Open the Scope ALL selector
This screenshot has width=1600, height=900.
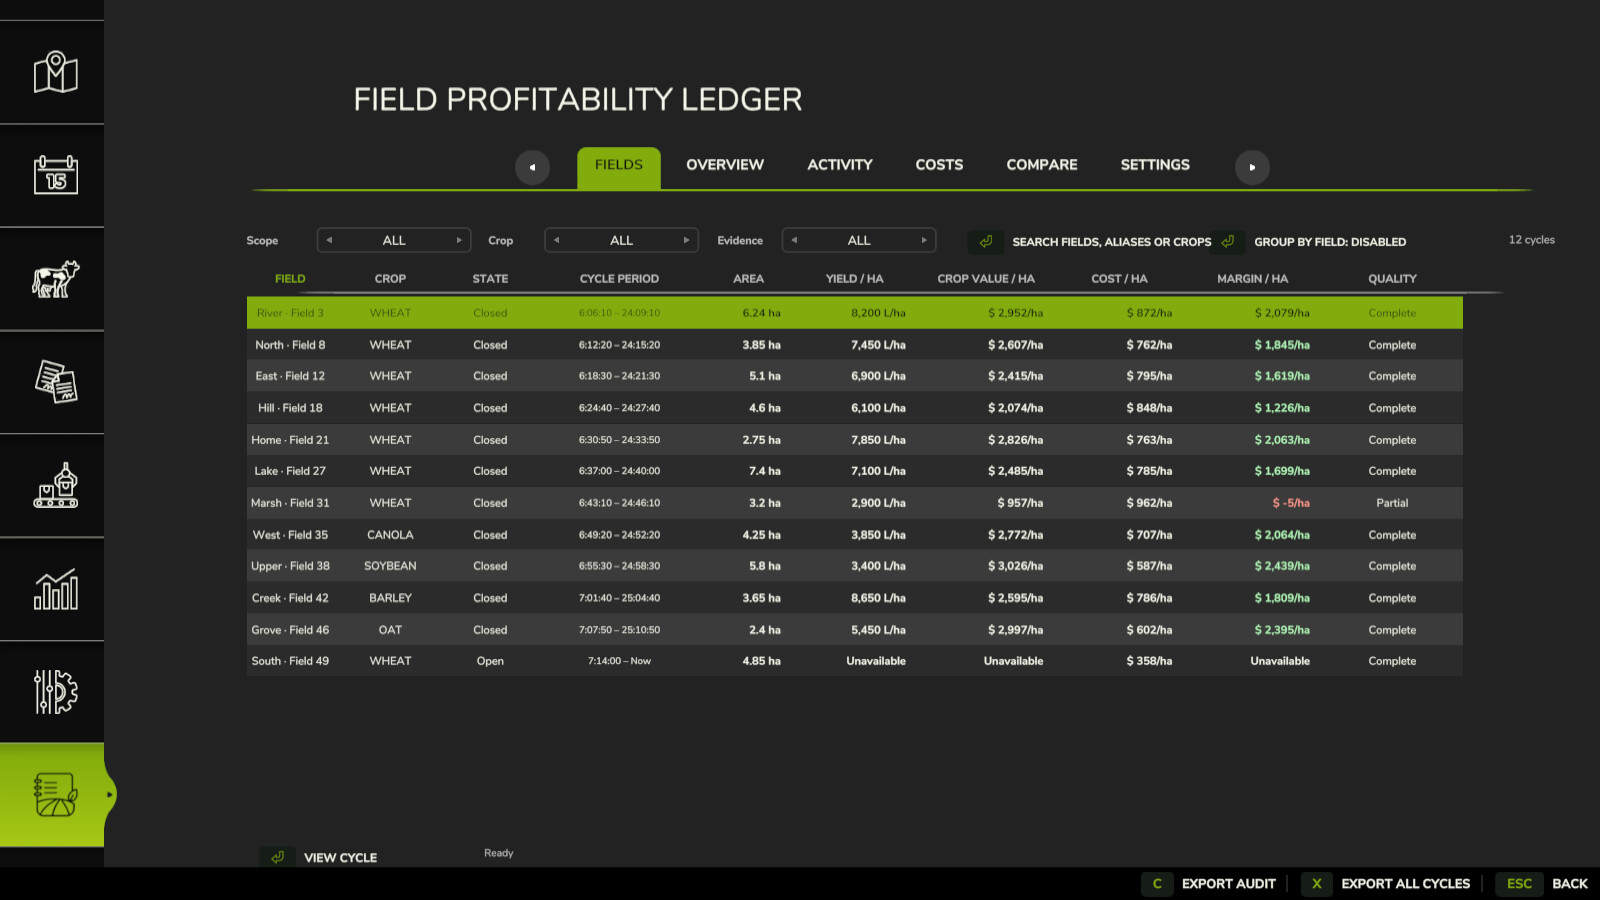(394, 240)
